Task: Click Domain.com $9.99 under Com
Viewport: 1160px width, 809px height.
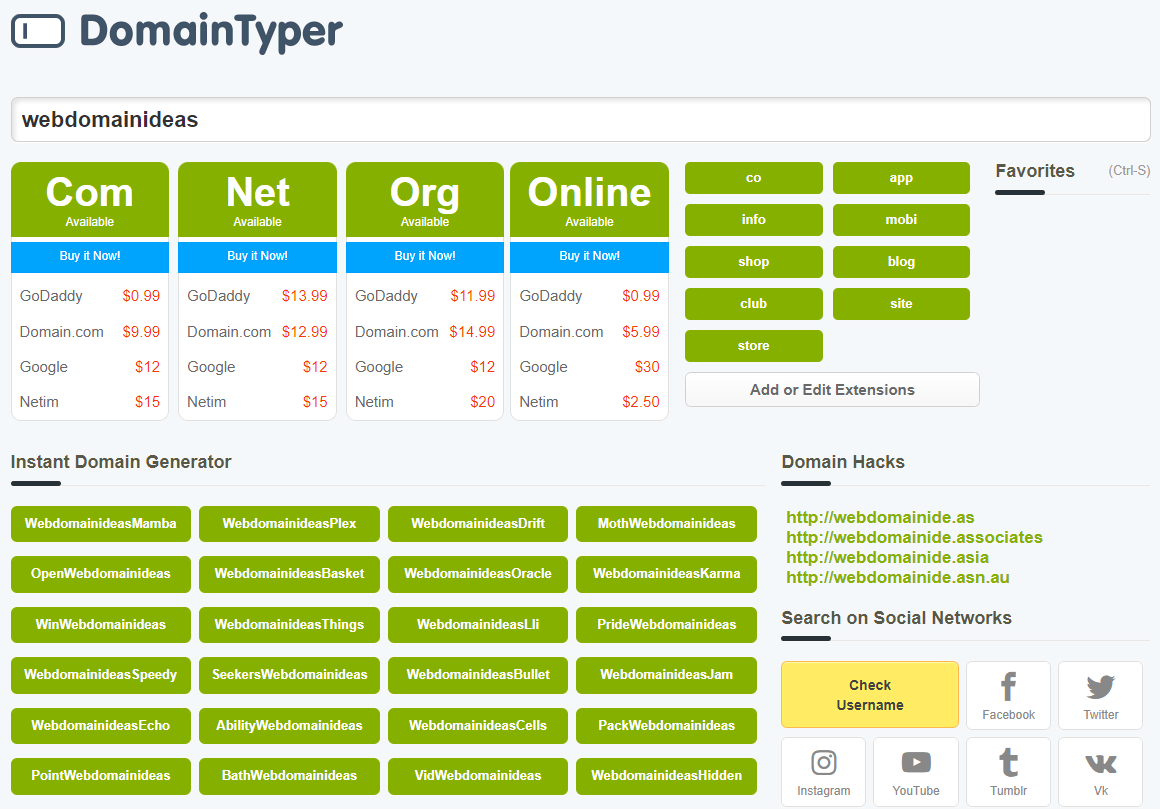Action: pos(90,332)
